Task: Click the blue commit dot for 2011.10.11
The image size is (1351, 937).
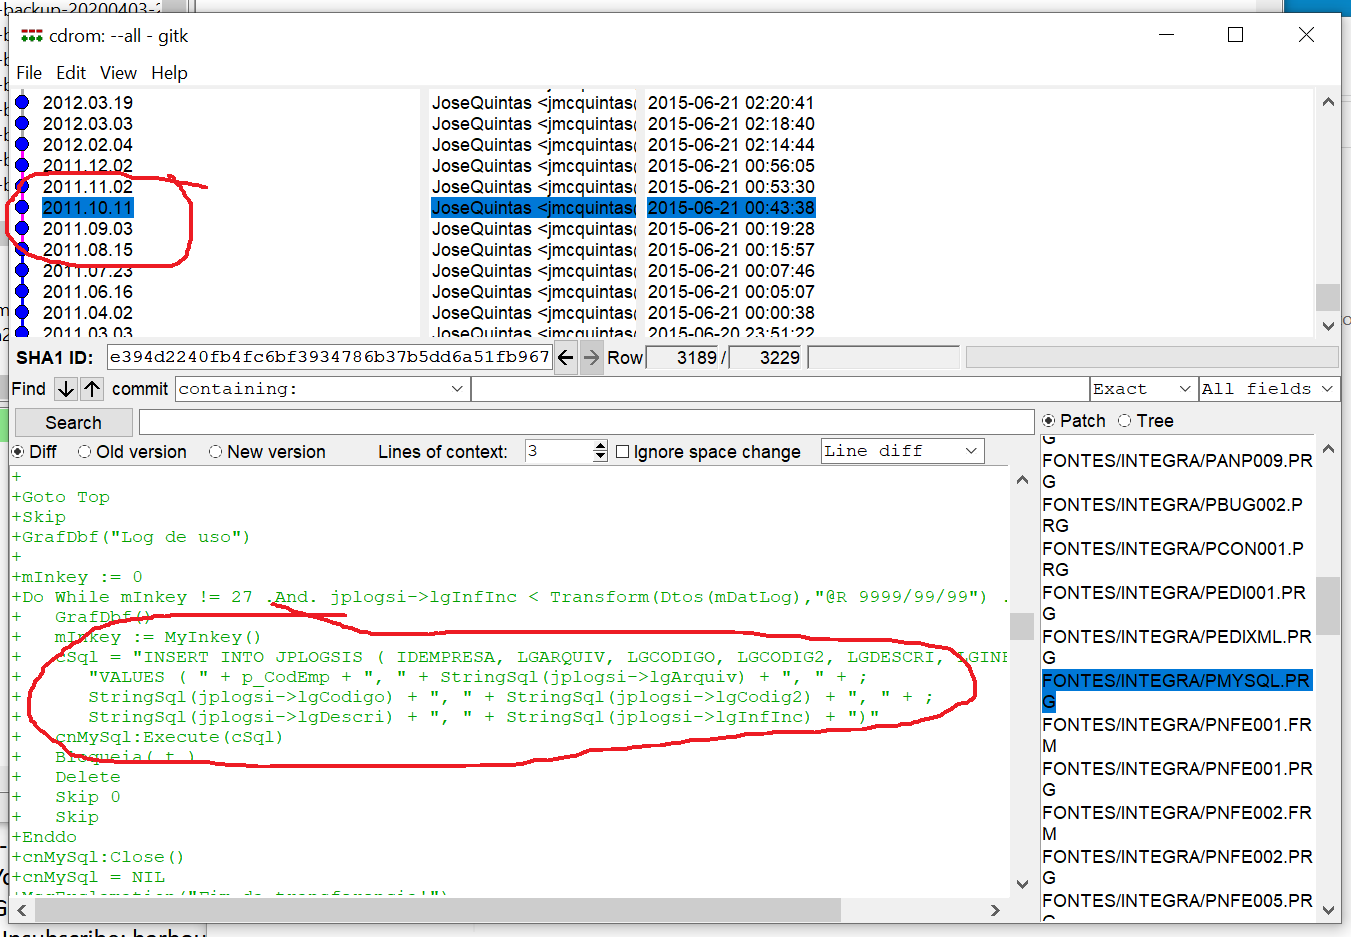Action: pyautogui.click(x=22, y=208)
